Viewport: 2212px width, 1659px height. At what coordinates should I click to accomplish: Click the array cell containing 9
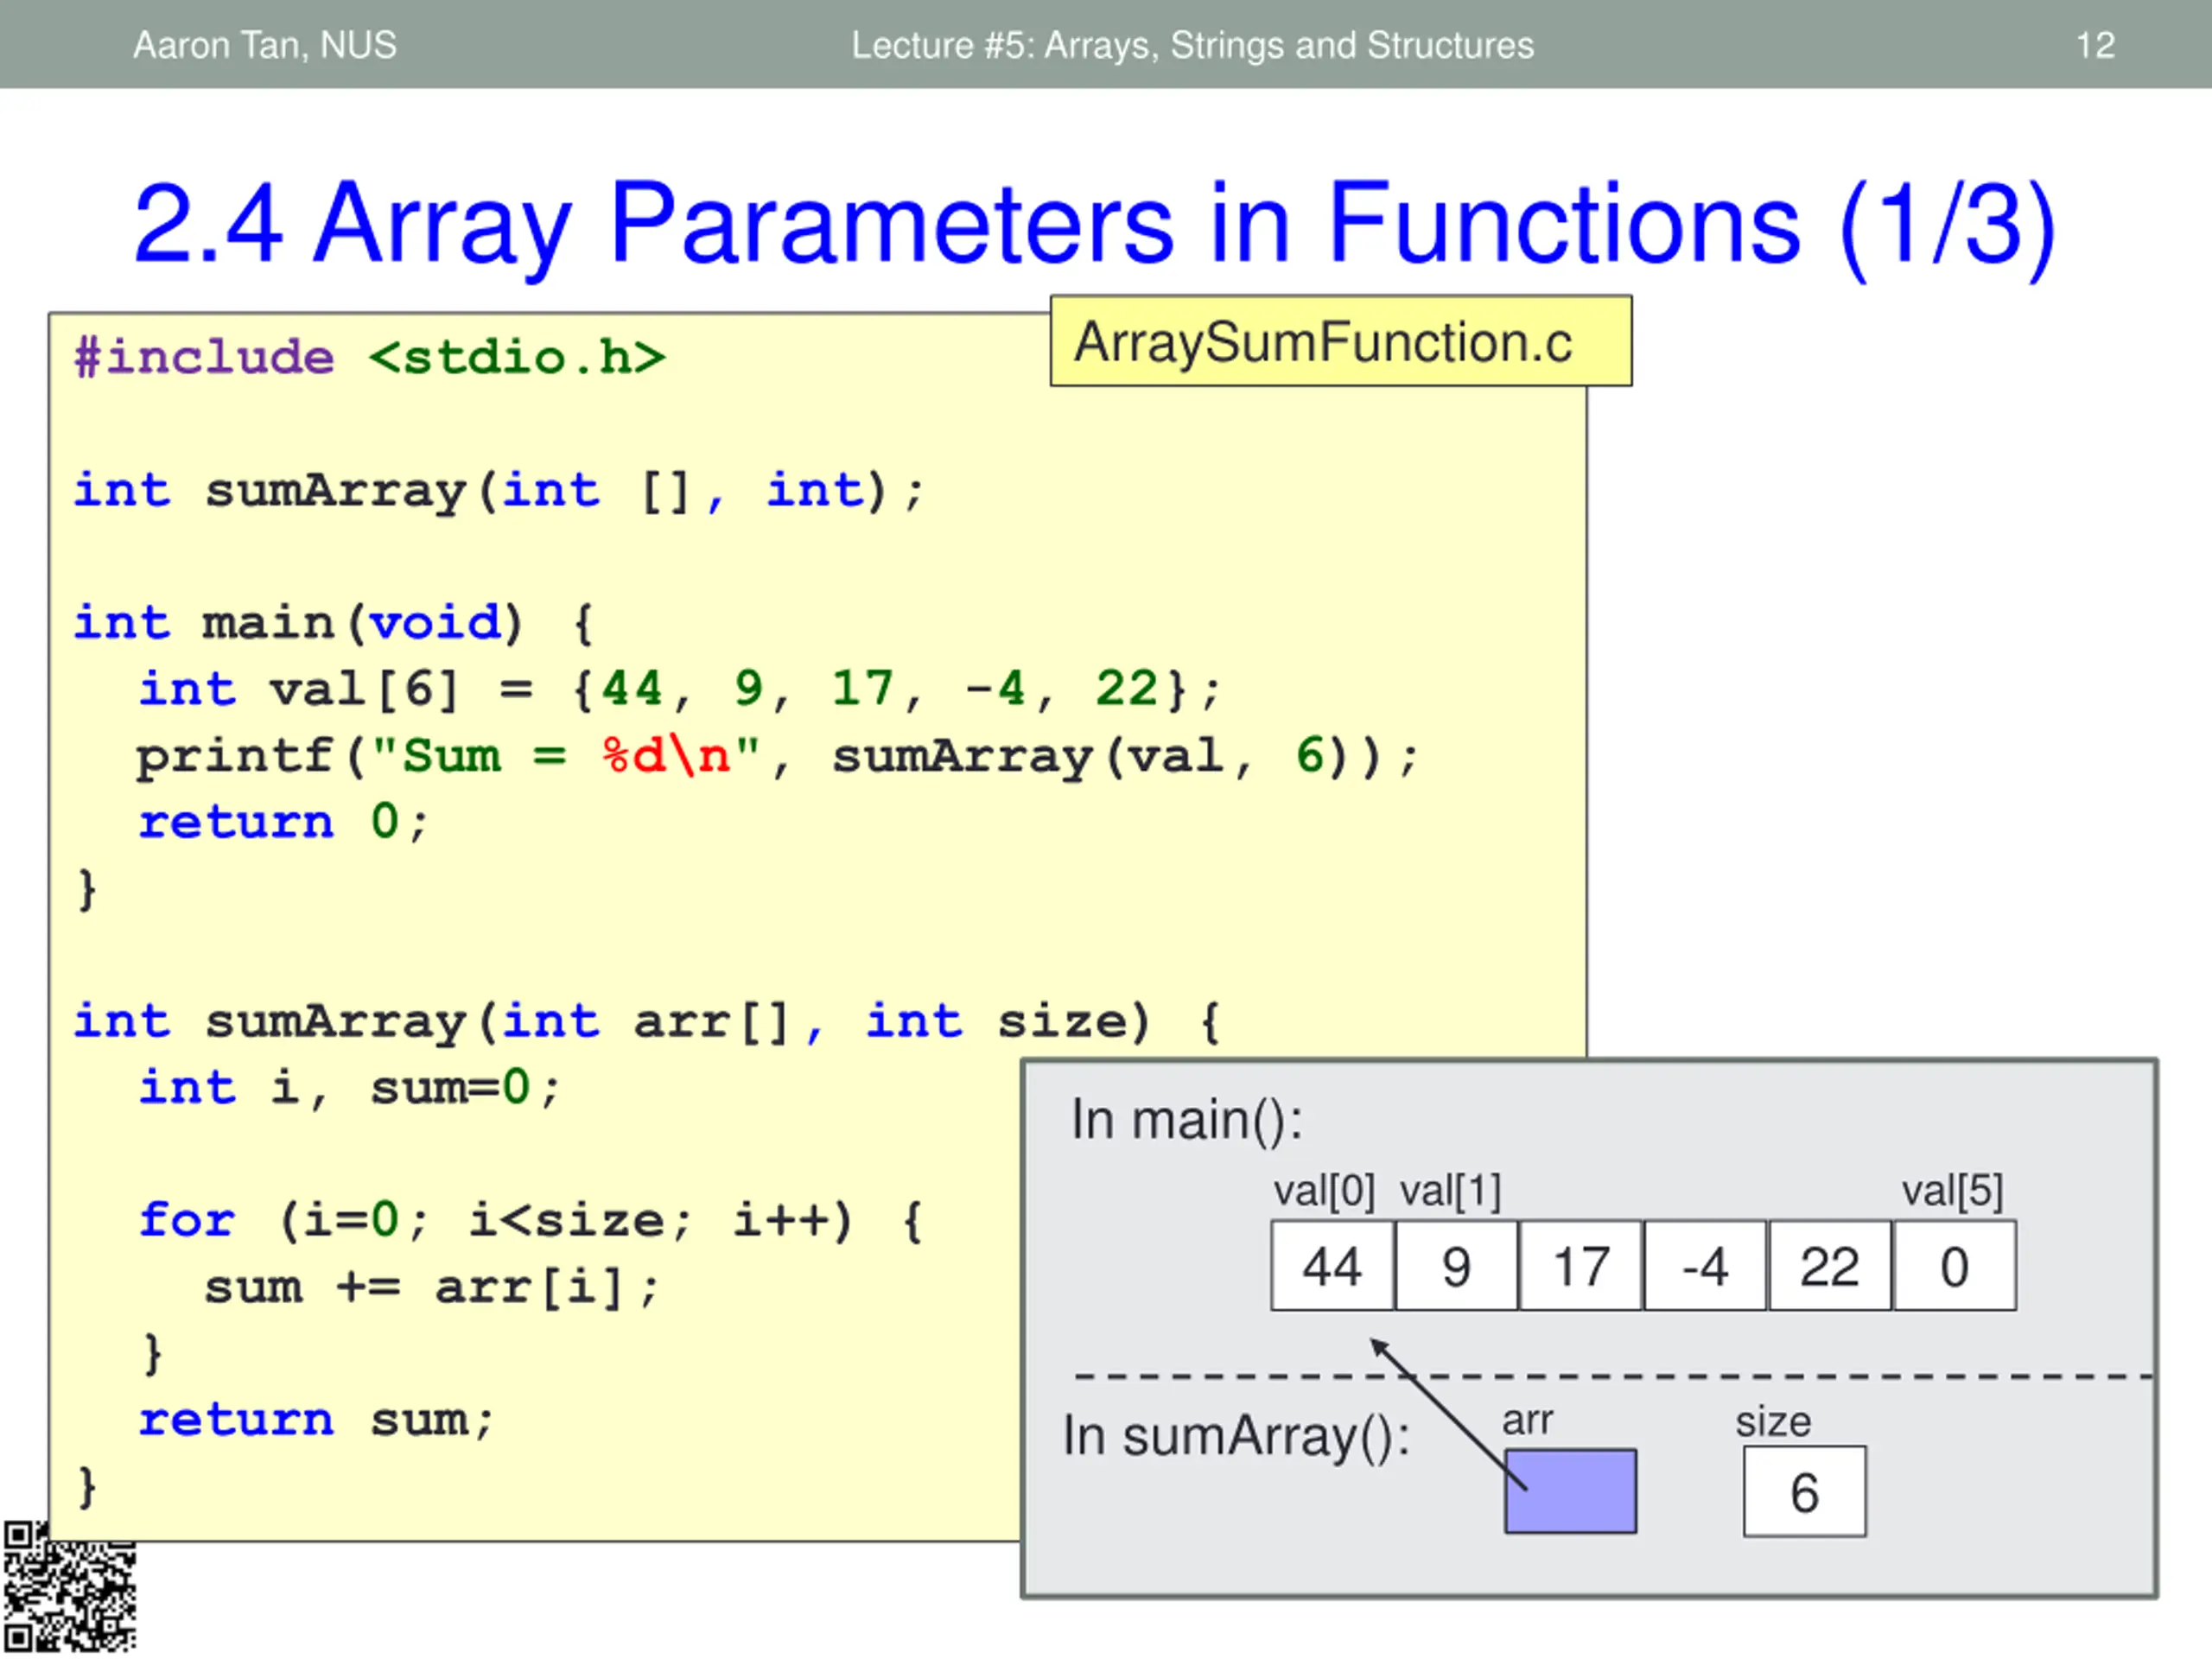[1456, 1265]
